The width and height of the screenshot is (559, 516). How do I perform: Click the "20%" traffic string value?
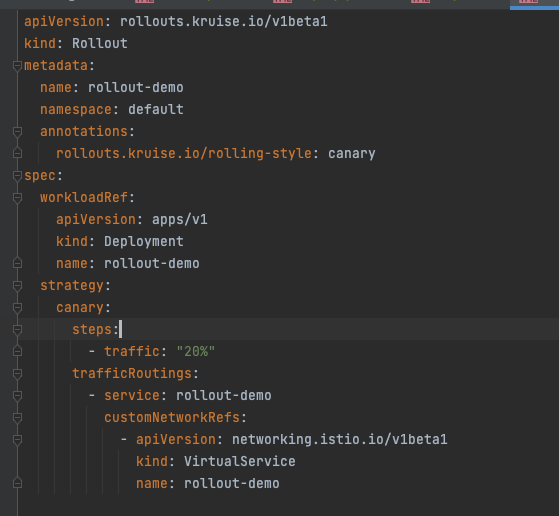(x=196, y=352)
